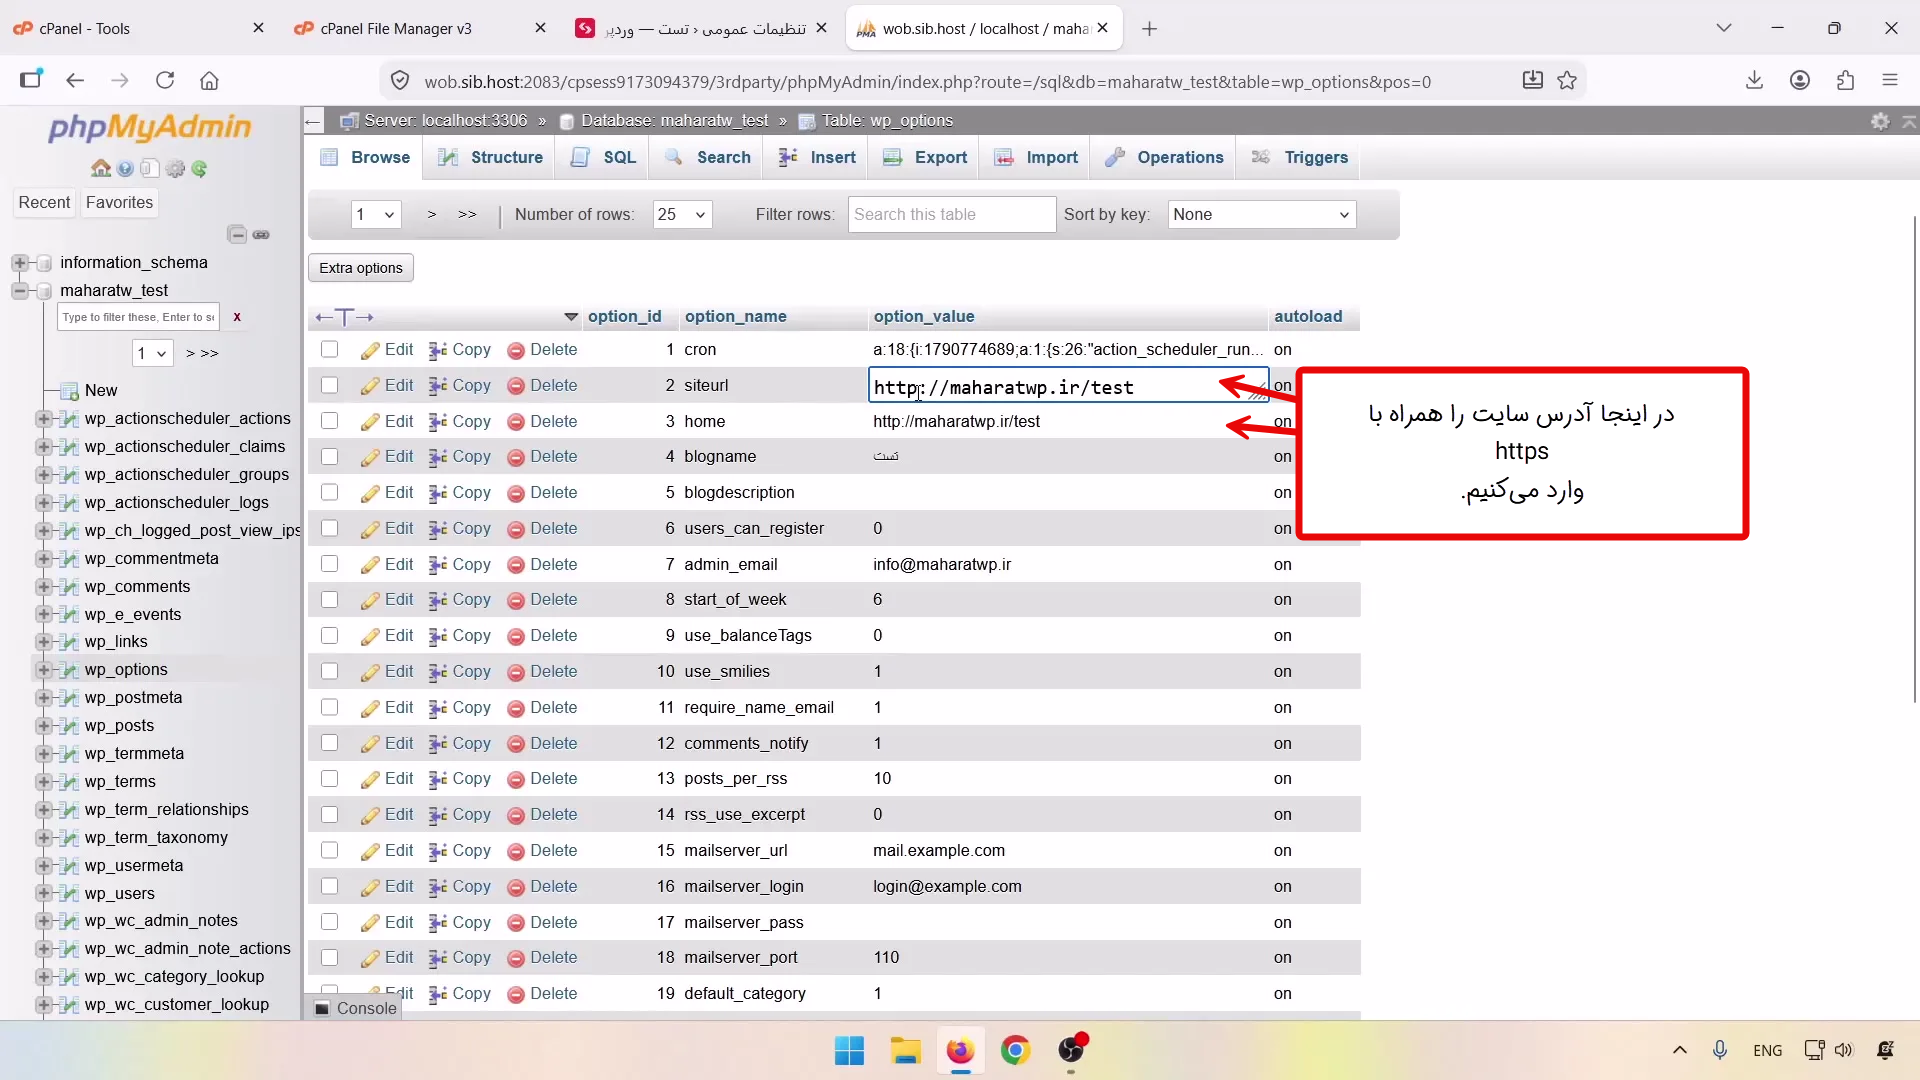Expand the wp_posts table node

(x=43, y=726)
